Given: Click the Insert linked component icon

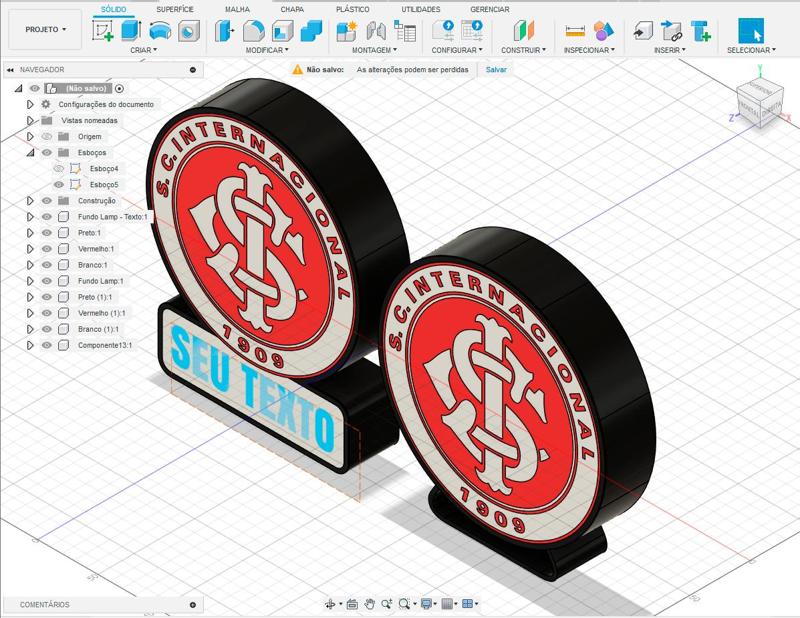Looking at the screenshot, I should click(x=672, y=31).
